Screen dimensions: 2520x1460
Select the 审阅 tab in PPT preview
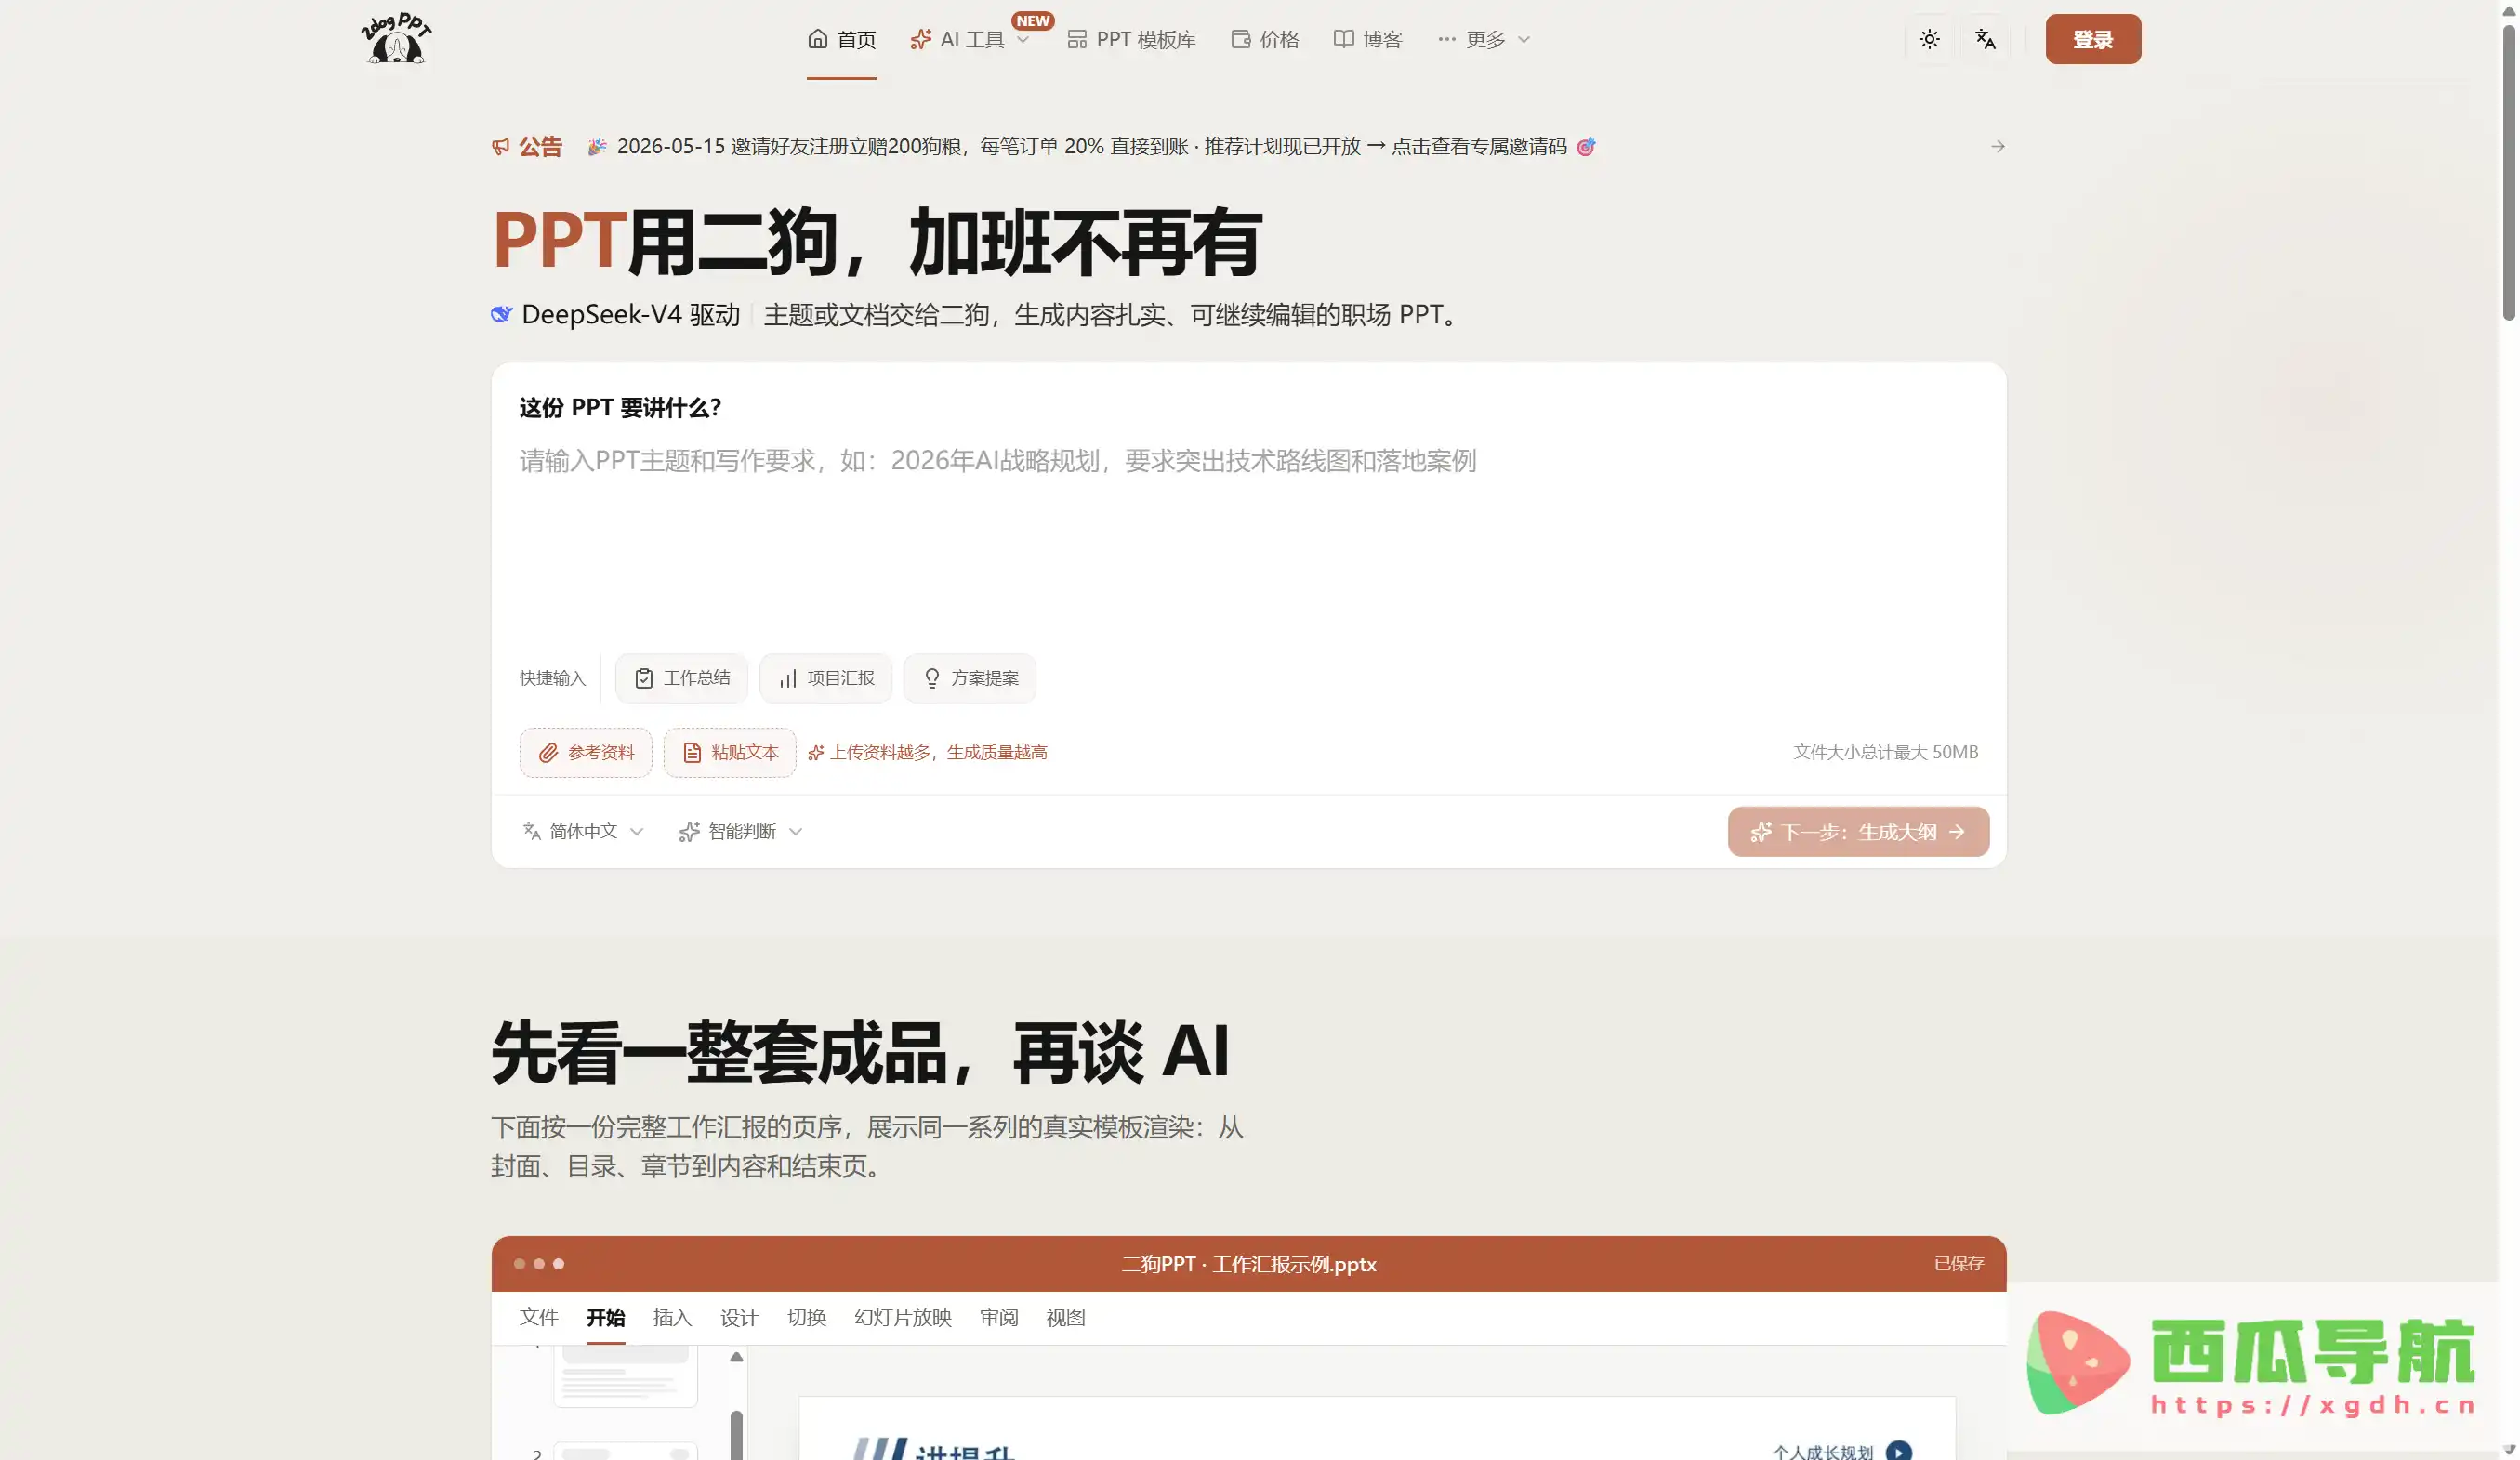click(998, 1317)
